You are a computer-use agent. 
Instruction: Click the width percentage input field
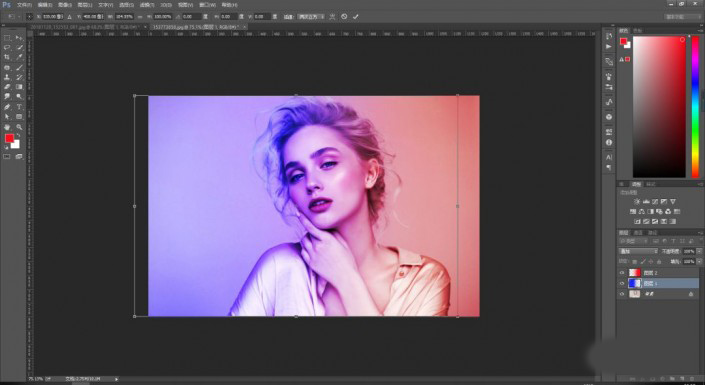tap(124, 17)
